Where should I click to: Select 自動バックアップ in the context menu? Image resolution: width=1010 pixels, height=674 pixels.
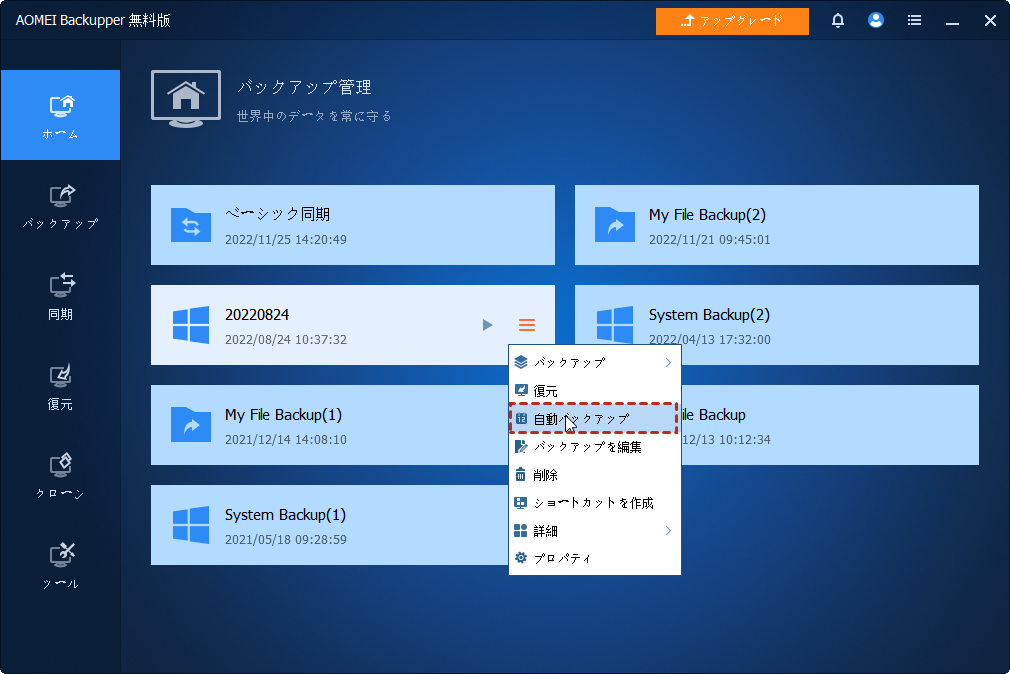[x=595, y=419]
